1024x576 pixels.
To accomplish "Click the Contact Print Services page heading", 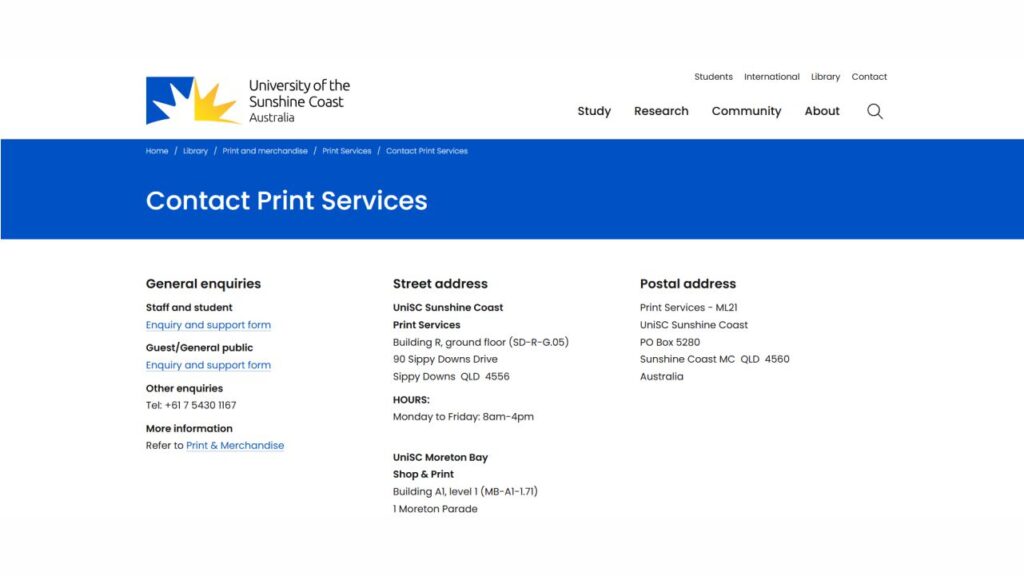I will (x=286, y=200).
